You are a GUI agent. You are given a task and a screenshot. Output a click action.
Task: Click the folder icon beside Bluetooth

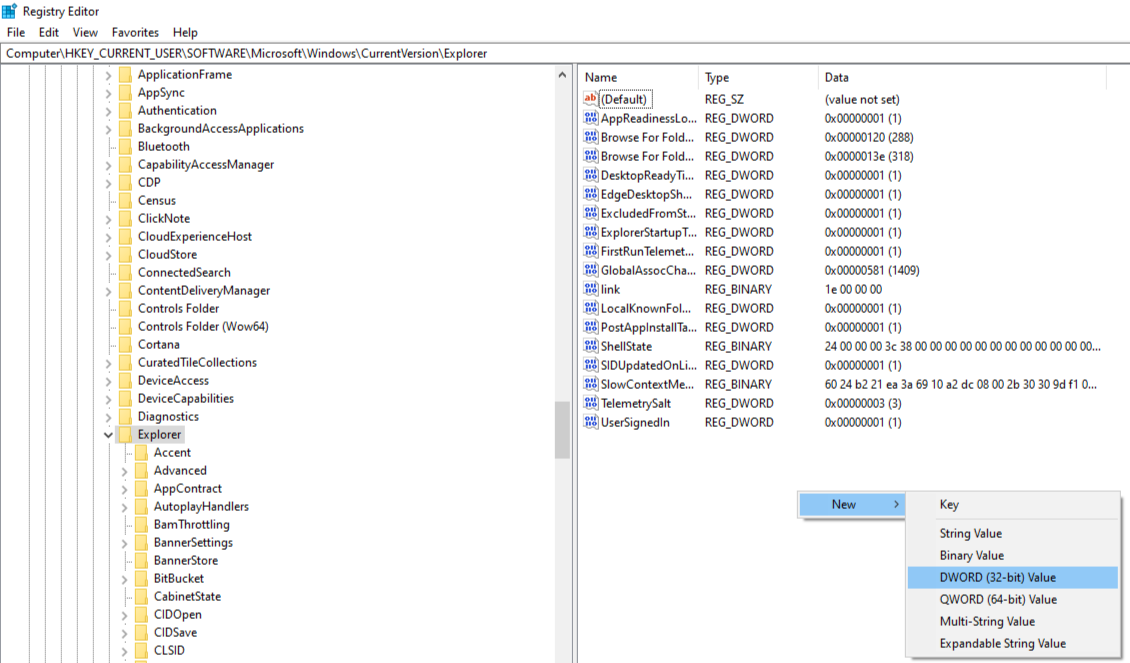125,146
